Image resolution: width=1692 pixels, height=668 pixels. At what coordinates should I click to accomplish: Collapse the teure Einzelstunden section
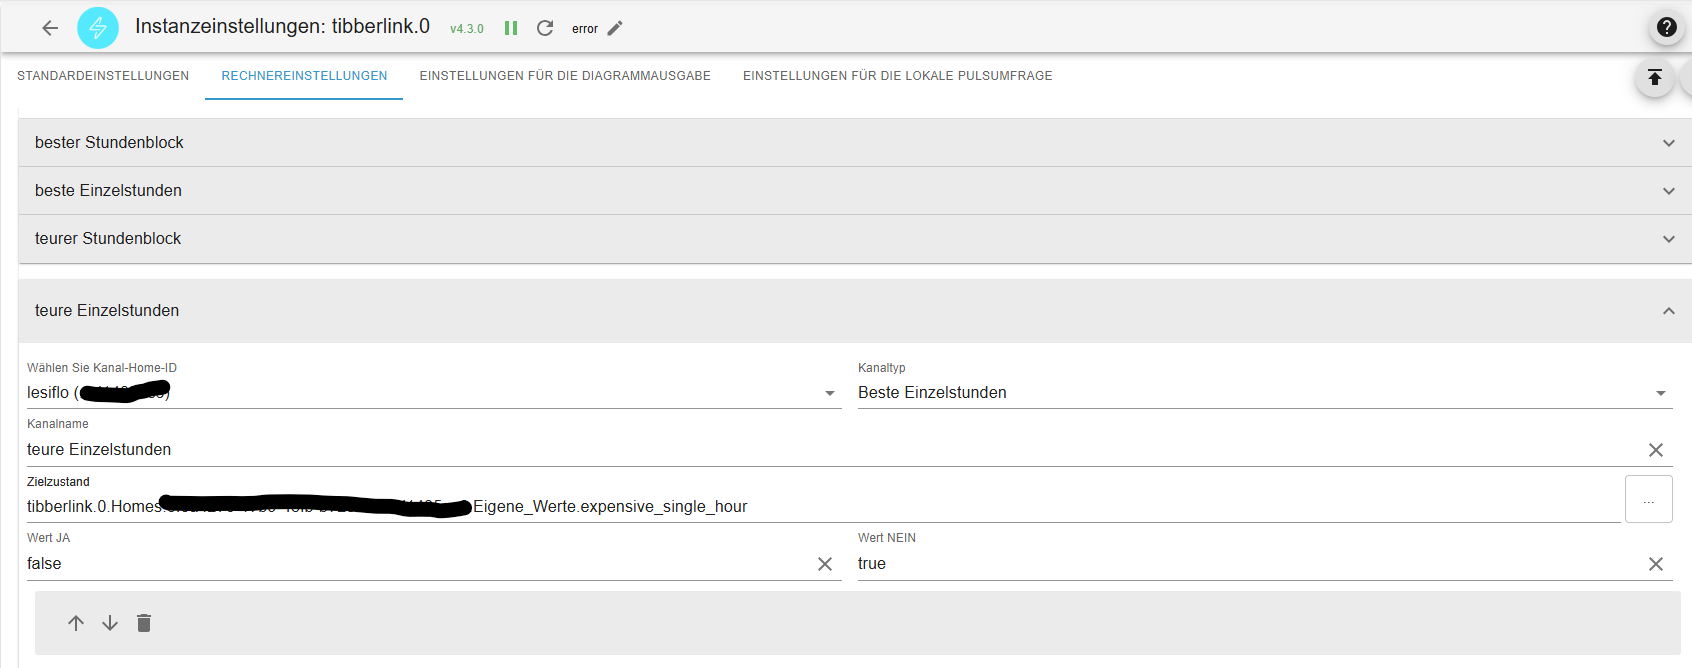1668,311
